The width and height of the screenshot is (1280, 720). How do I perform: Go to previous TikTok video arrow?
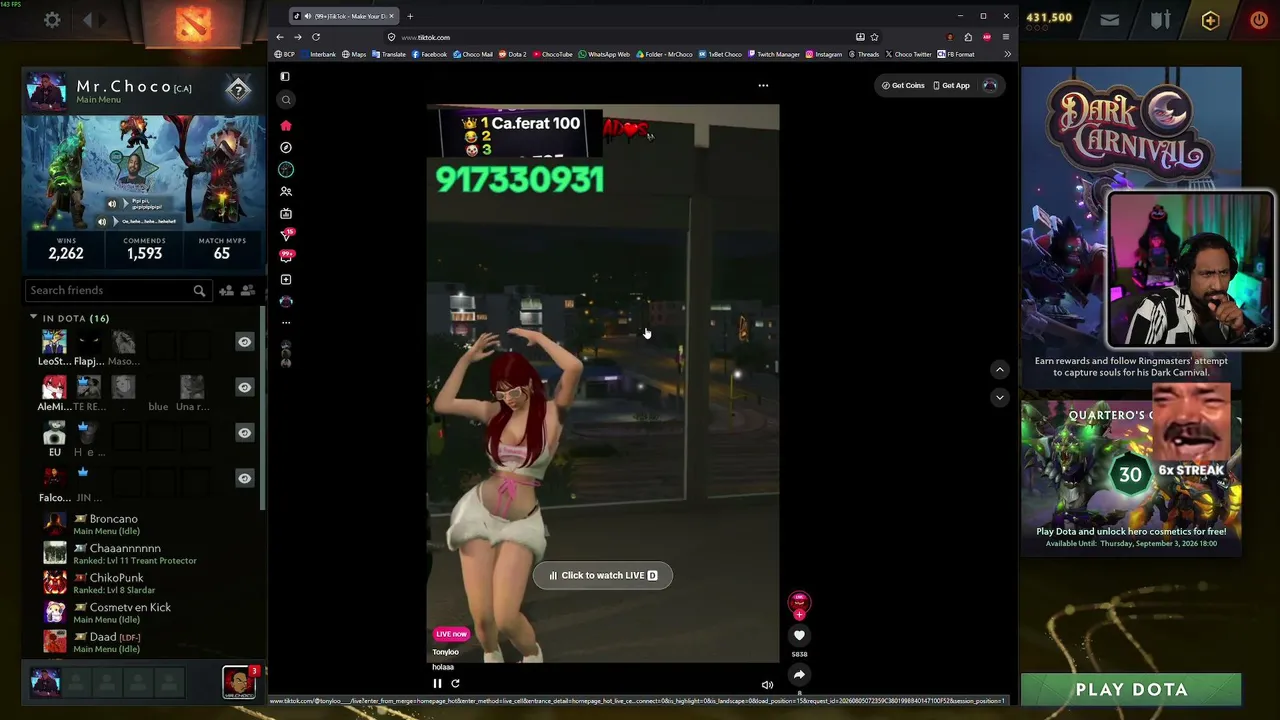pos(999,369)
